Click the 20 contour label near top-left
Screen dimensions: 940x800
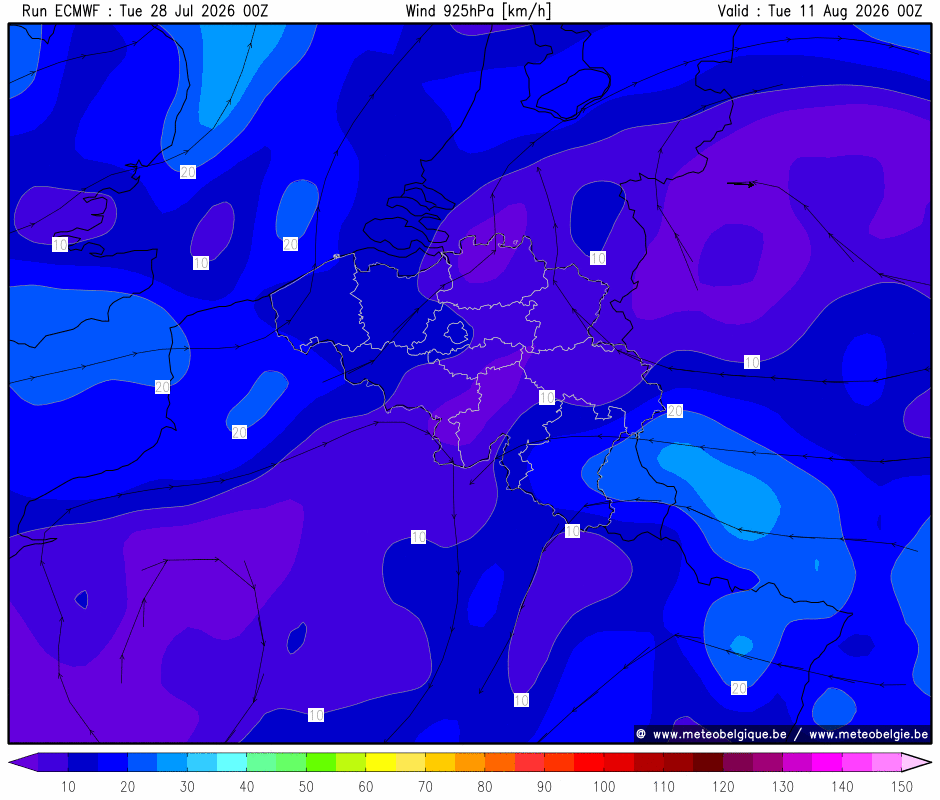[188, 172]
